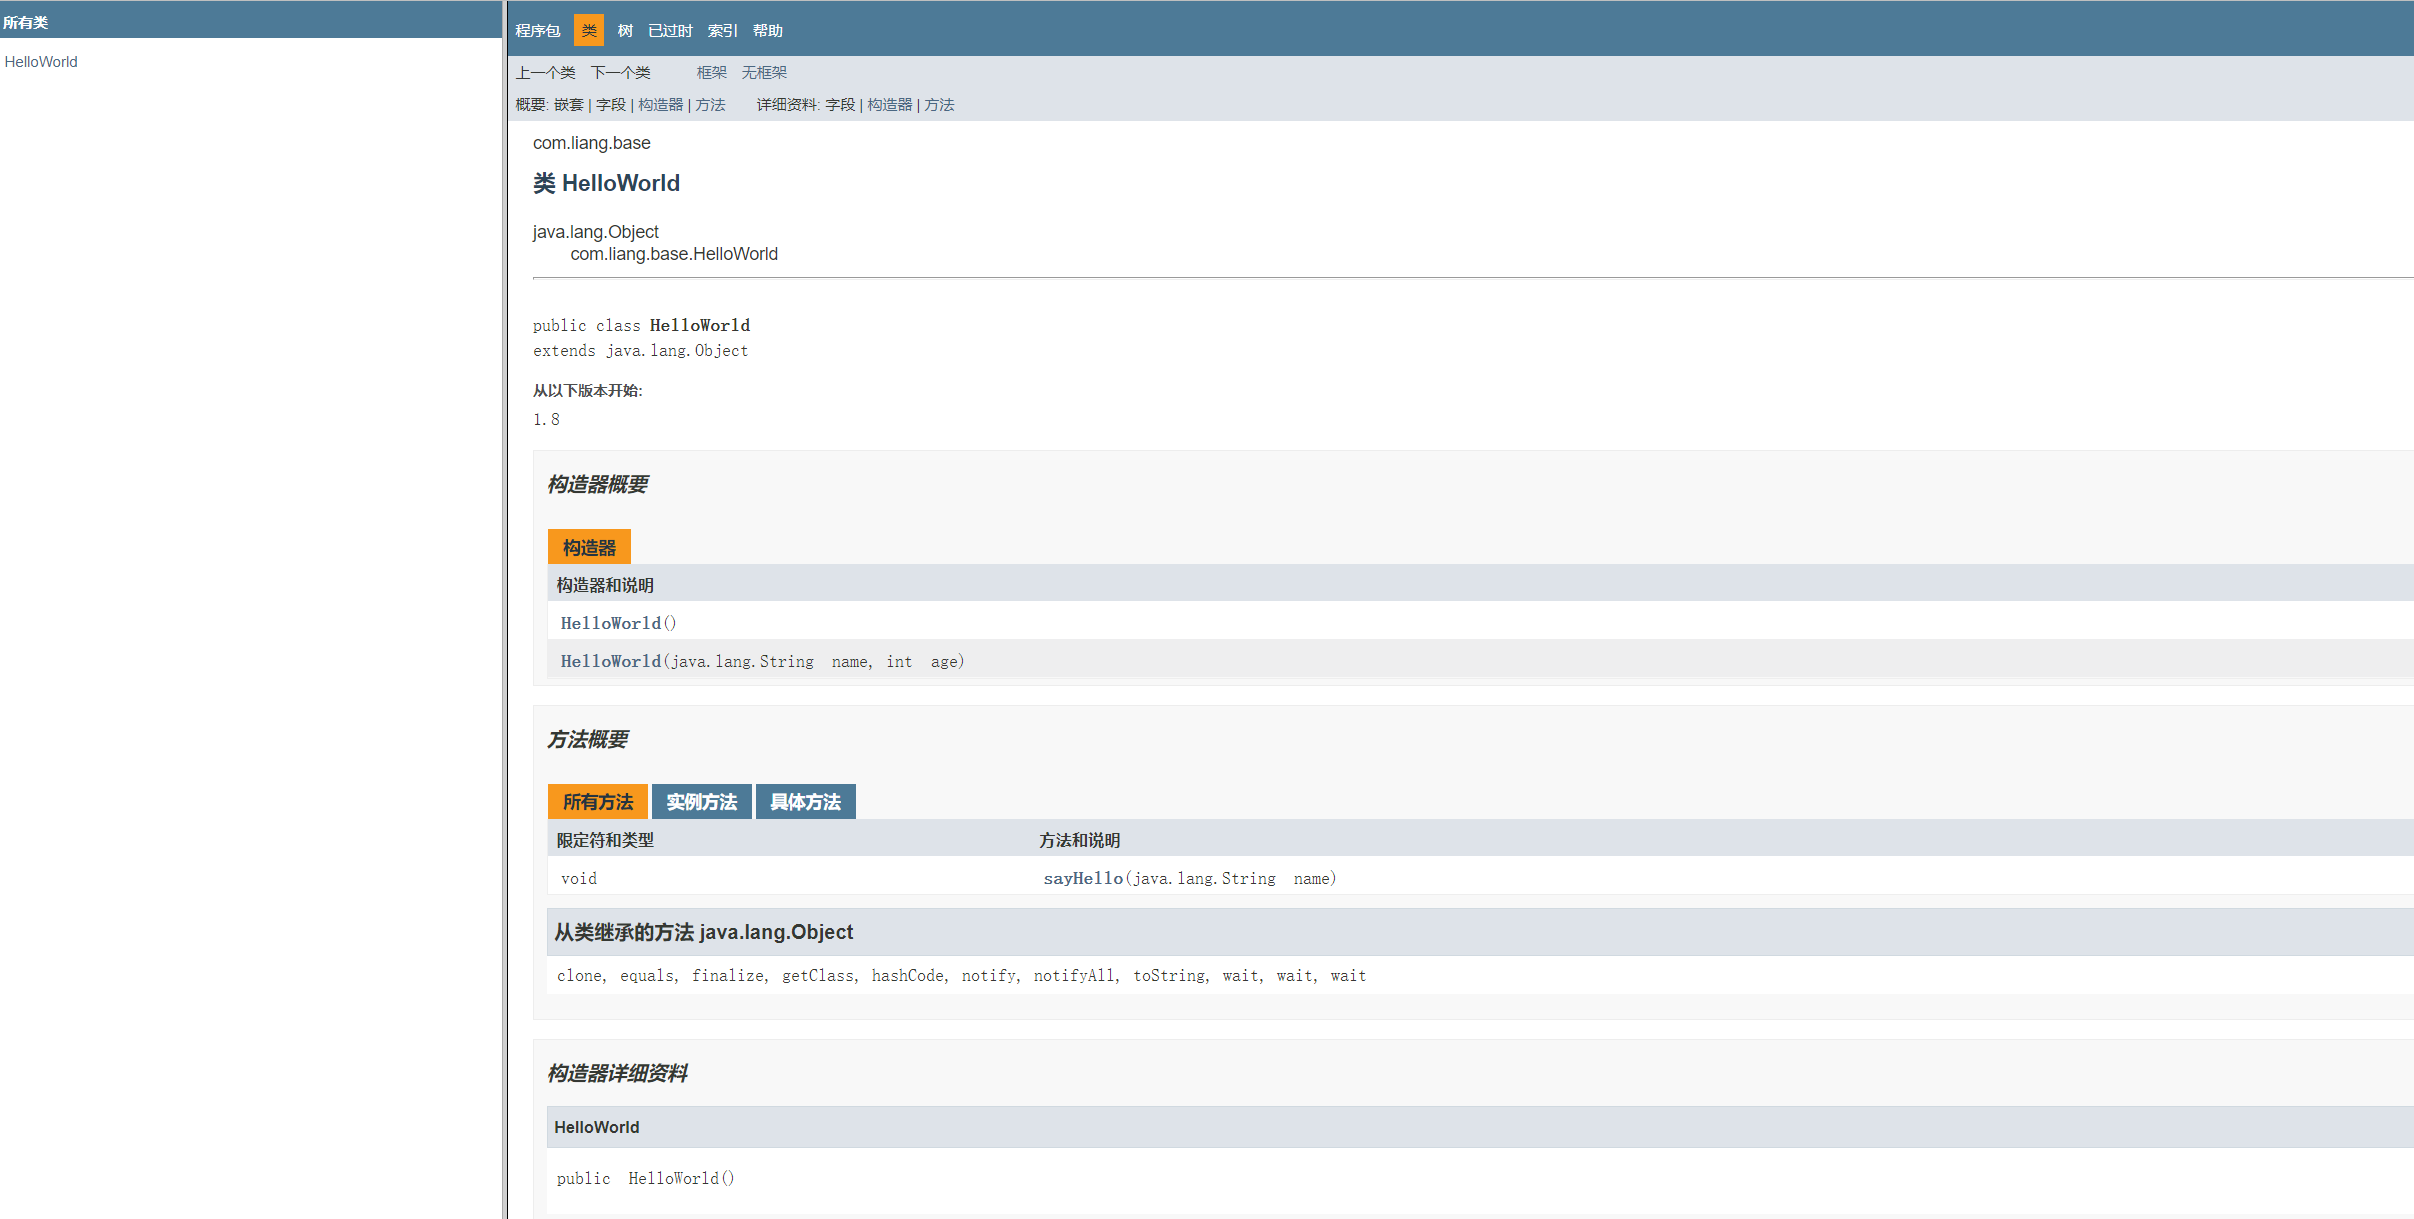The height and width of the screenshot is (1219, 2414).
Task: Open HelloWorld(String name, int age) constructor link
Action: coord(611,661)
